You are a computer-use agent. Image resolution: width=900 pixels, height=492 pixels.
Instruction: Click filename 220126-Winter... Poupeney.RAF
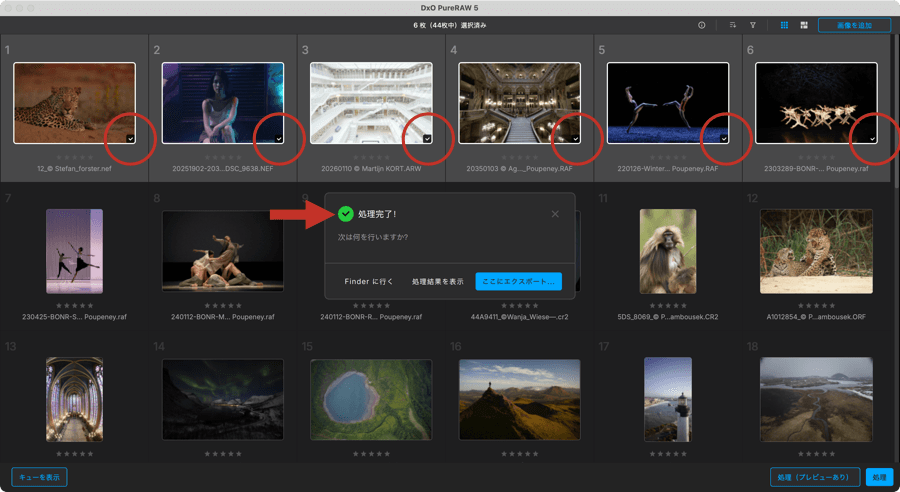[668, 169]
